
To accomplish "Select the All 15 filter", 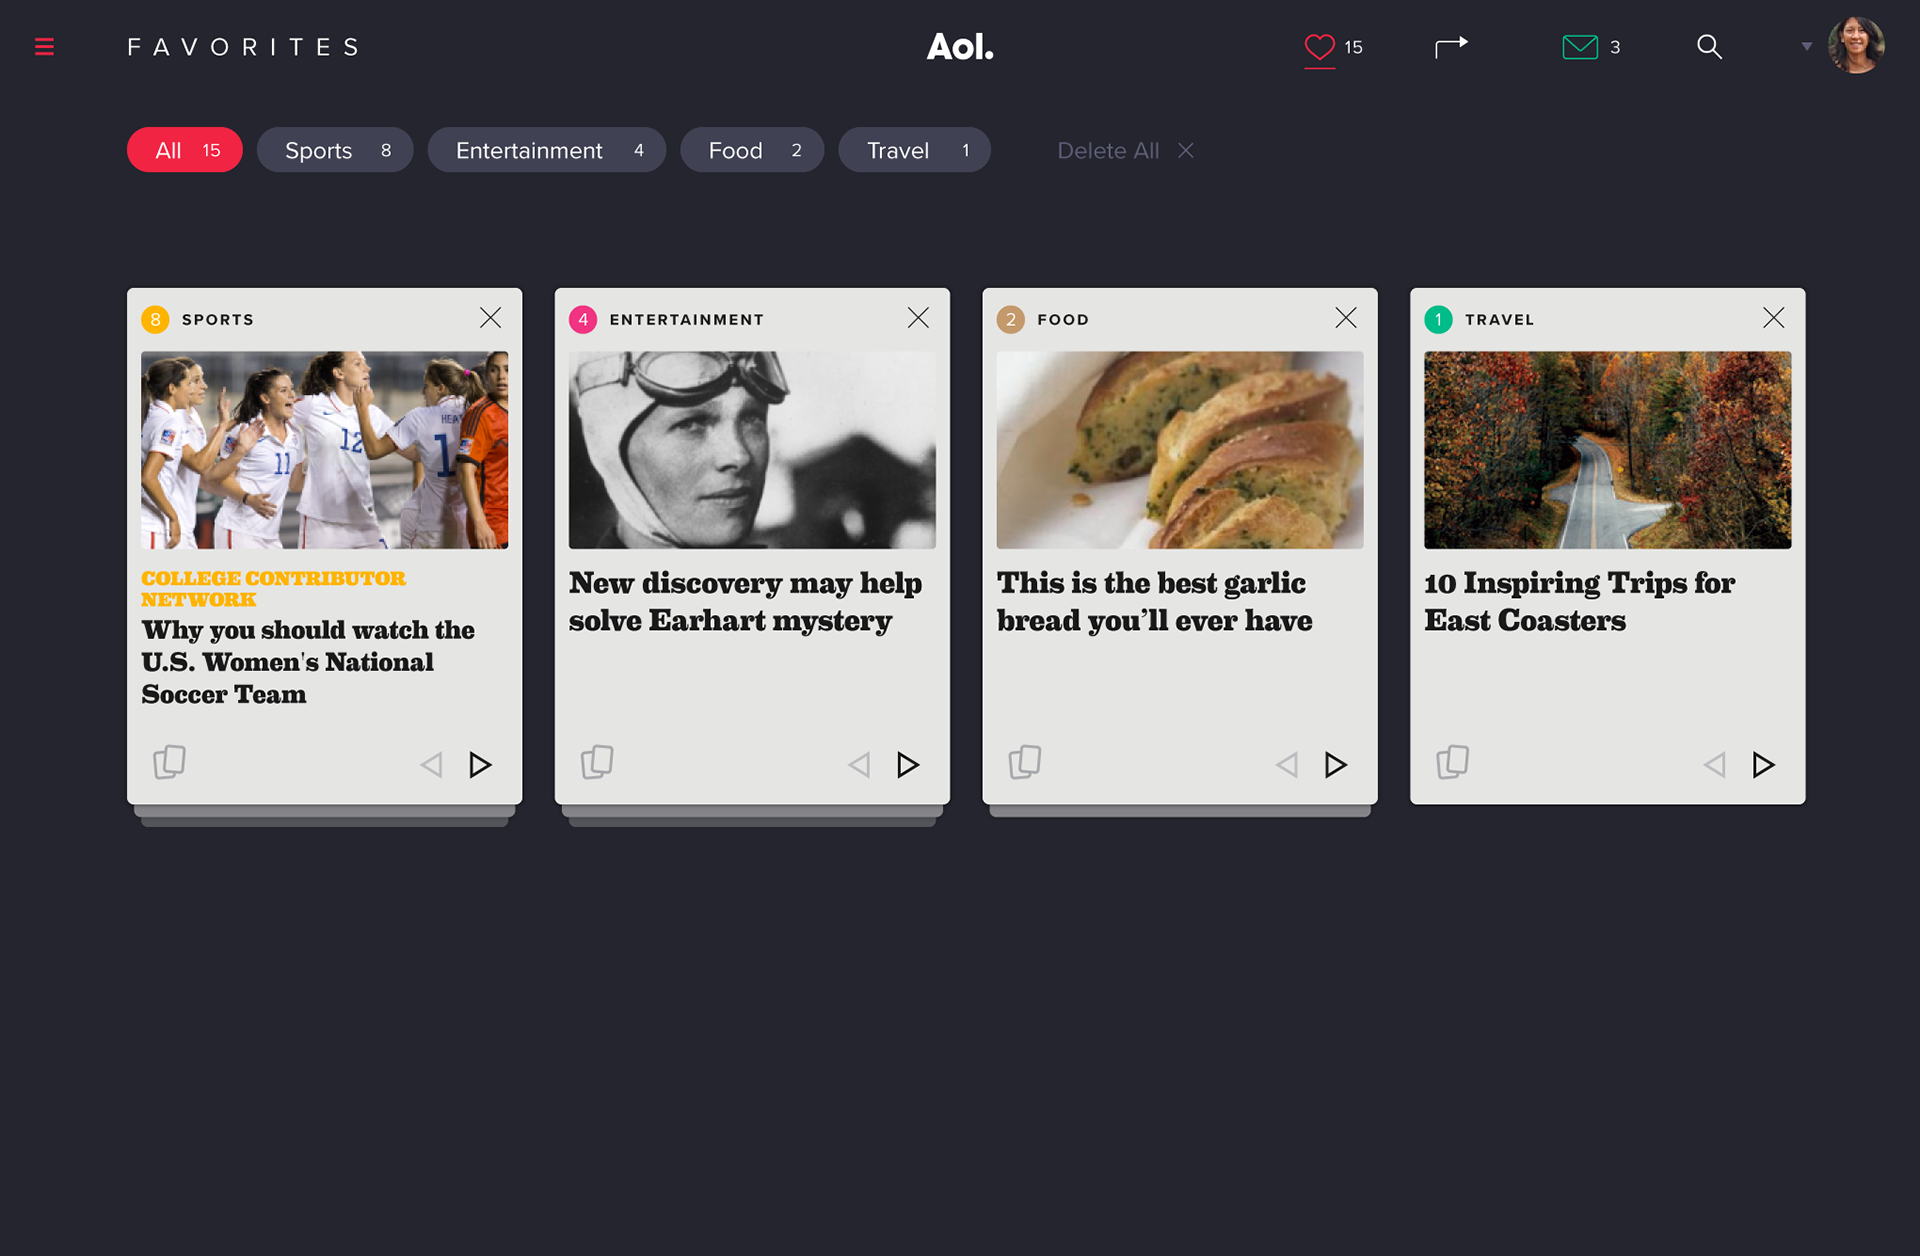I will (x=185, y=150).
